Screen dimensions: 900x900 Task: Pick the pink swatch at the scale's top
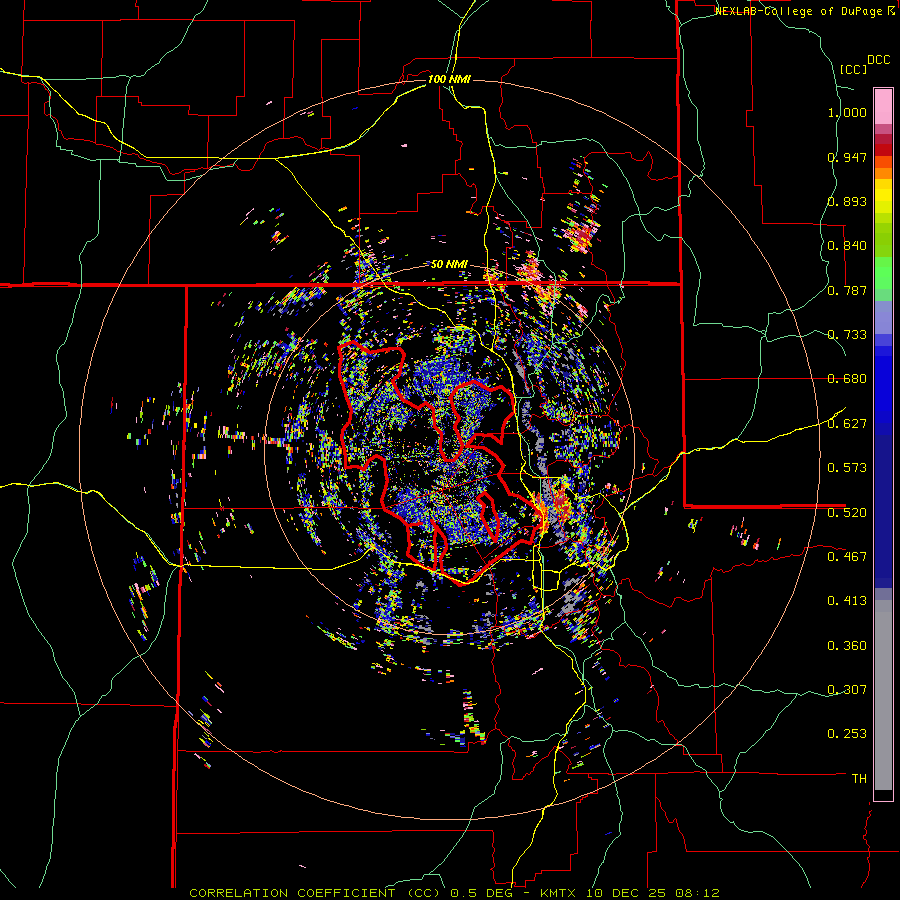point(883,106)
